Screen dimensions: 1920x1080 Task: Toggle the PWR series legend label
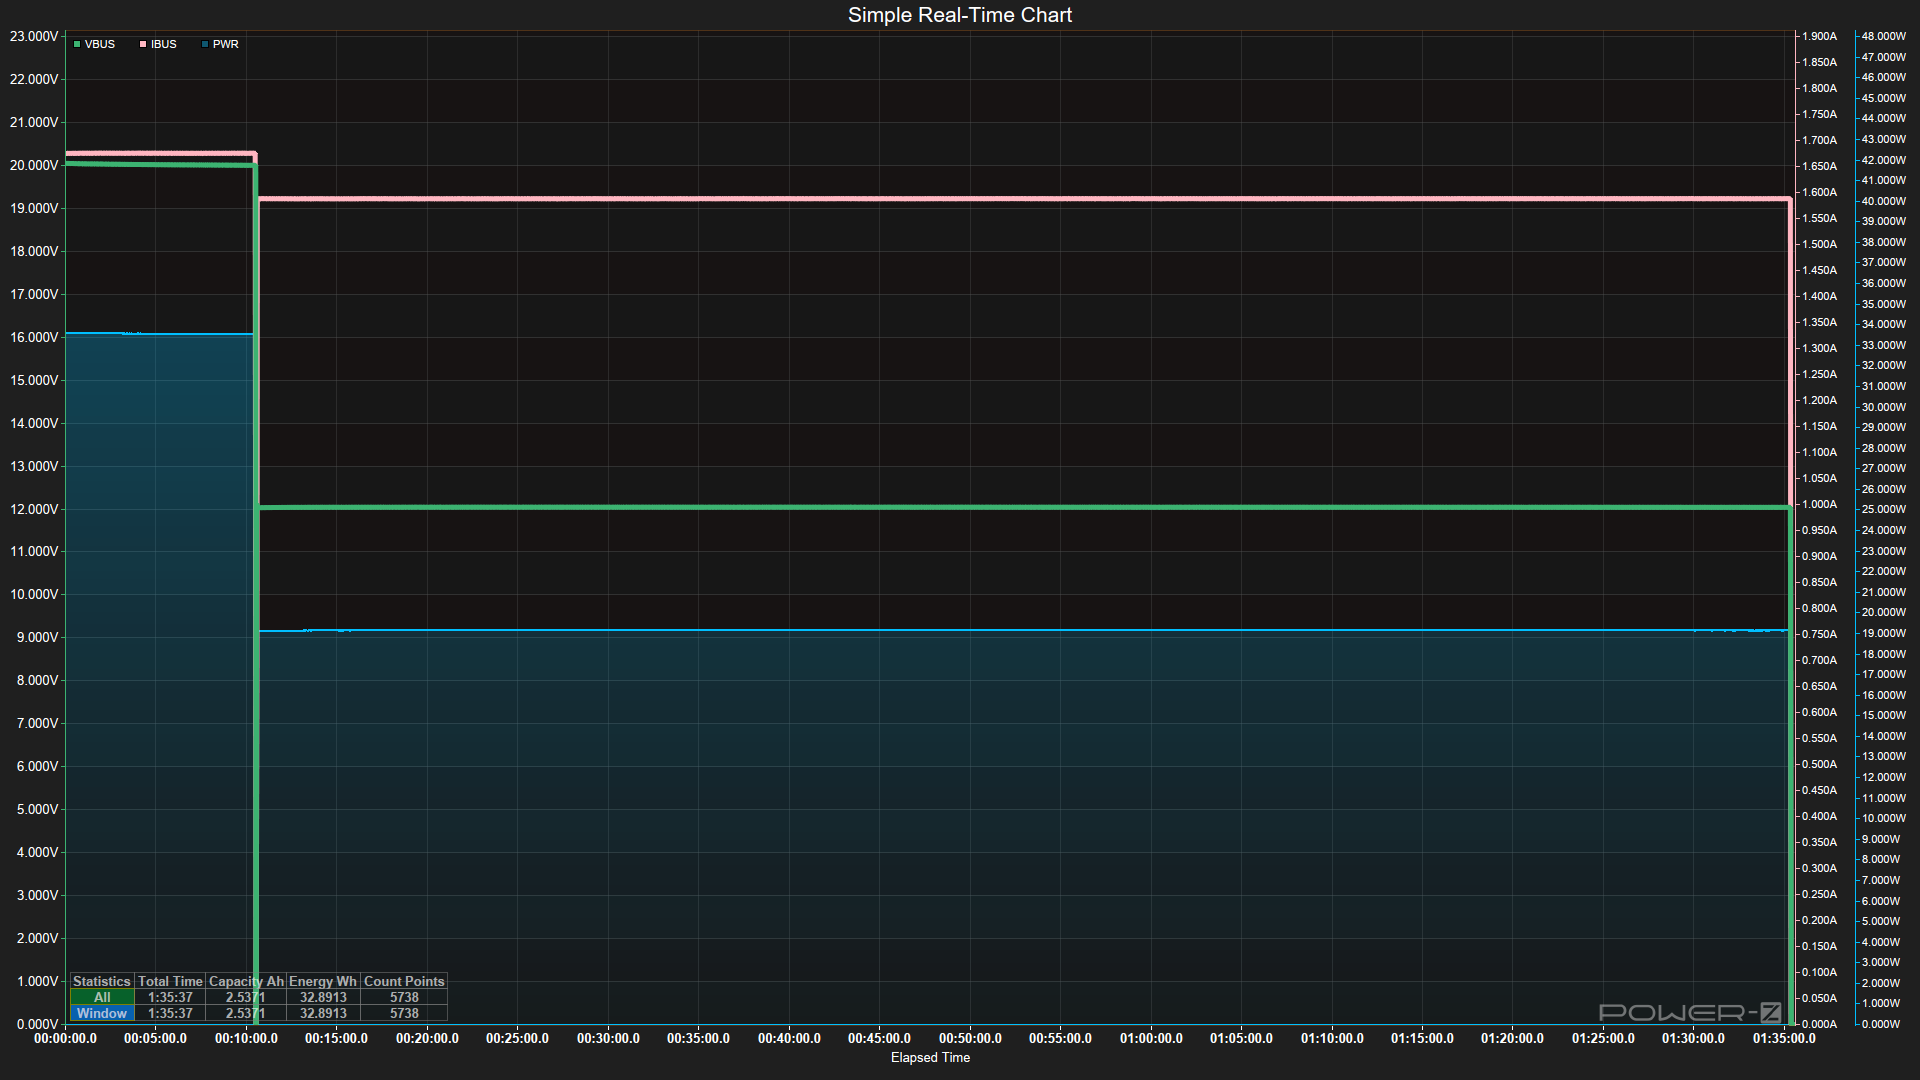point(226,45)
